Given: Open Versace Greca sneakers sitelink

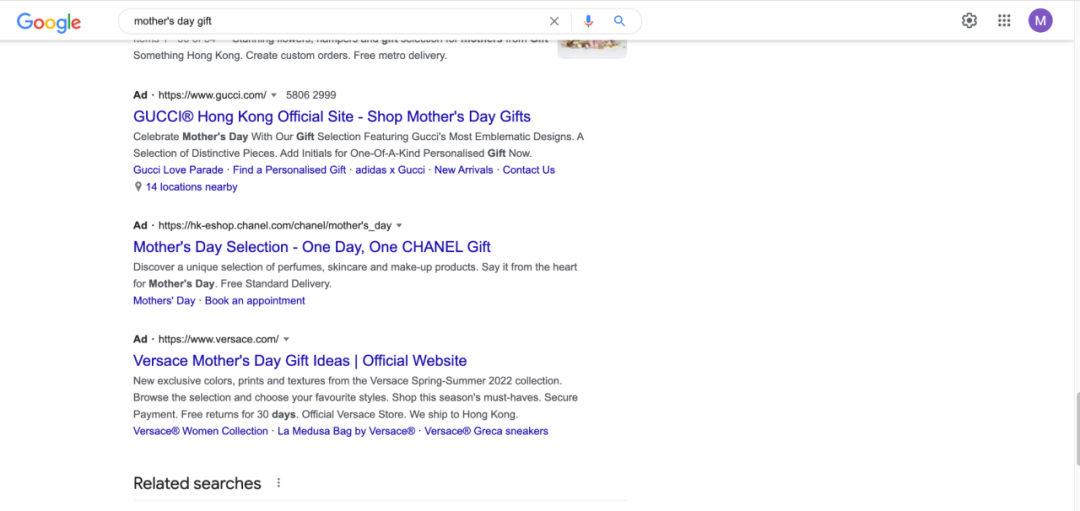Looking at the screenshot, I should coord(486,431).
